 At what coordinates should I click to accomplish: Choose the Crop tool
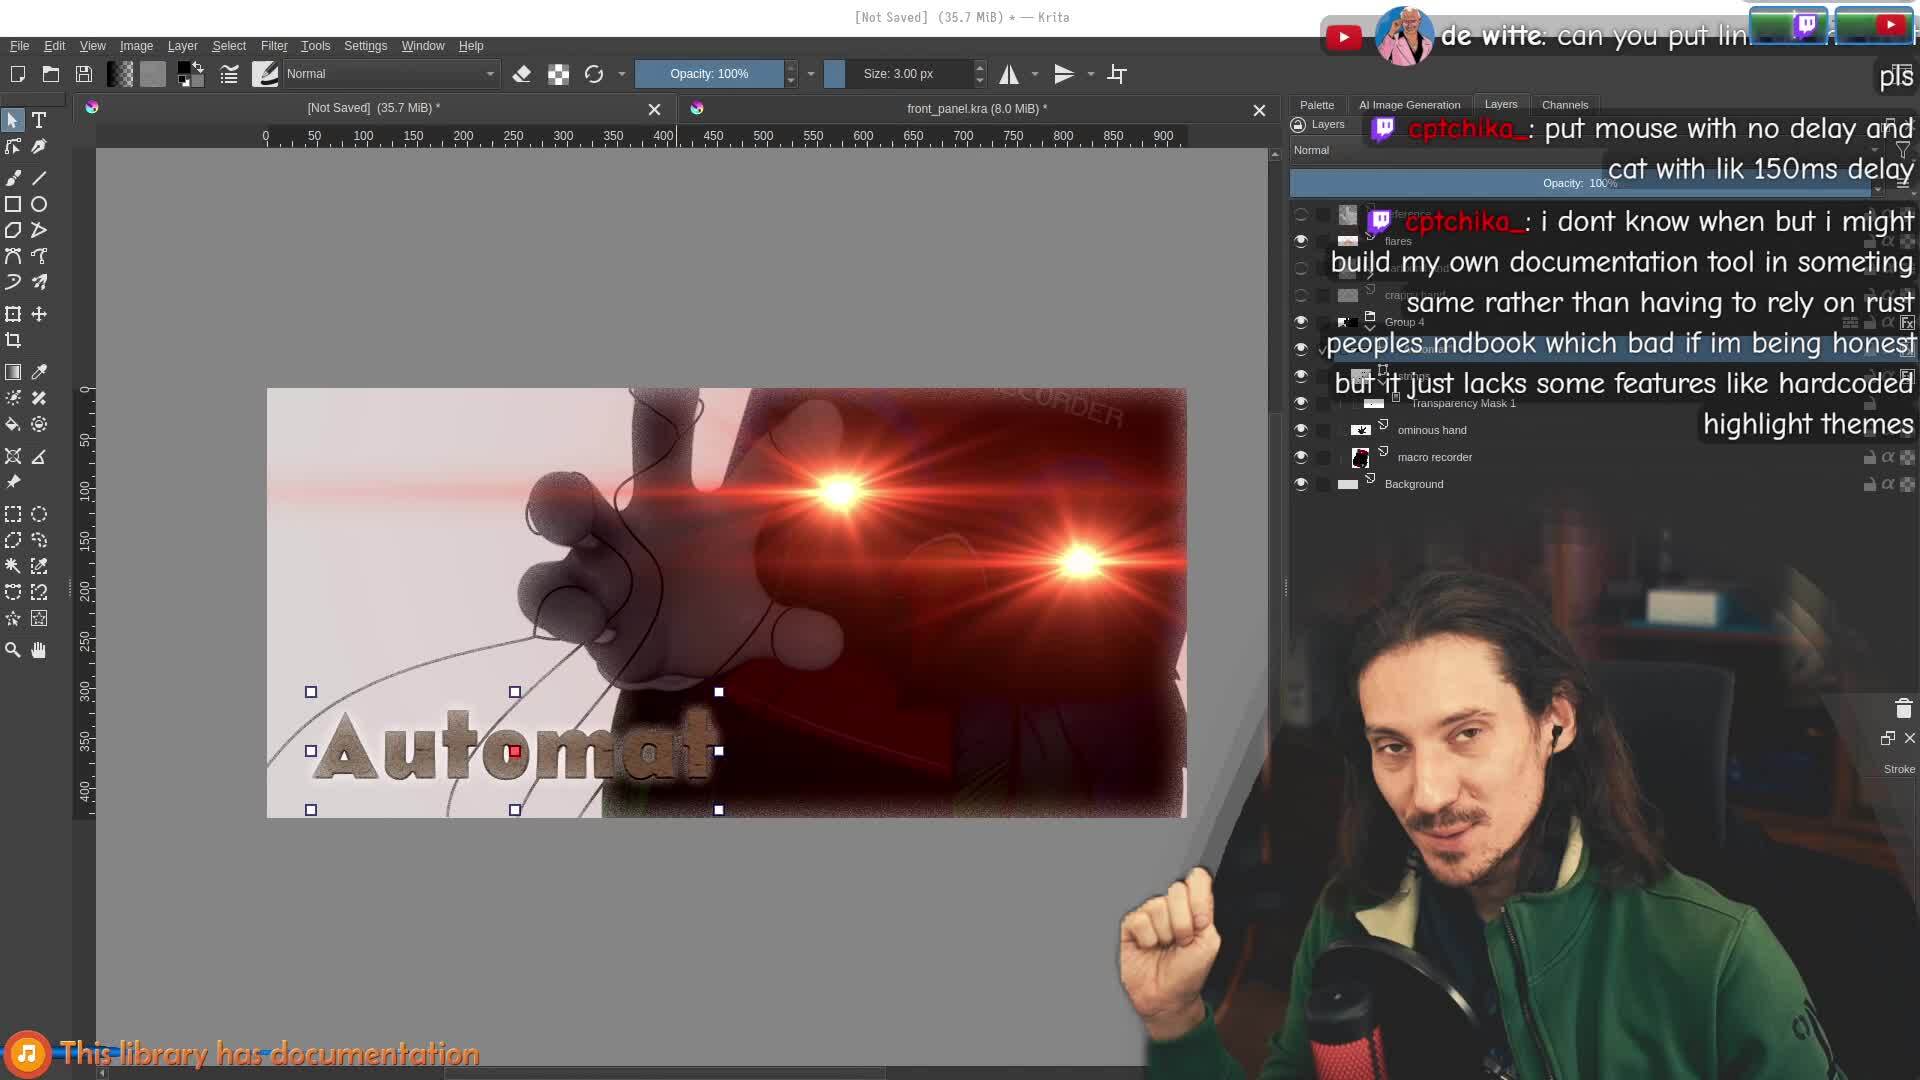[13, 340]
